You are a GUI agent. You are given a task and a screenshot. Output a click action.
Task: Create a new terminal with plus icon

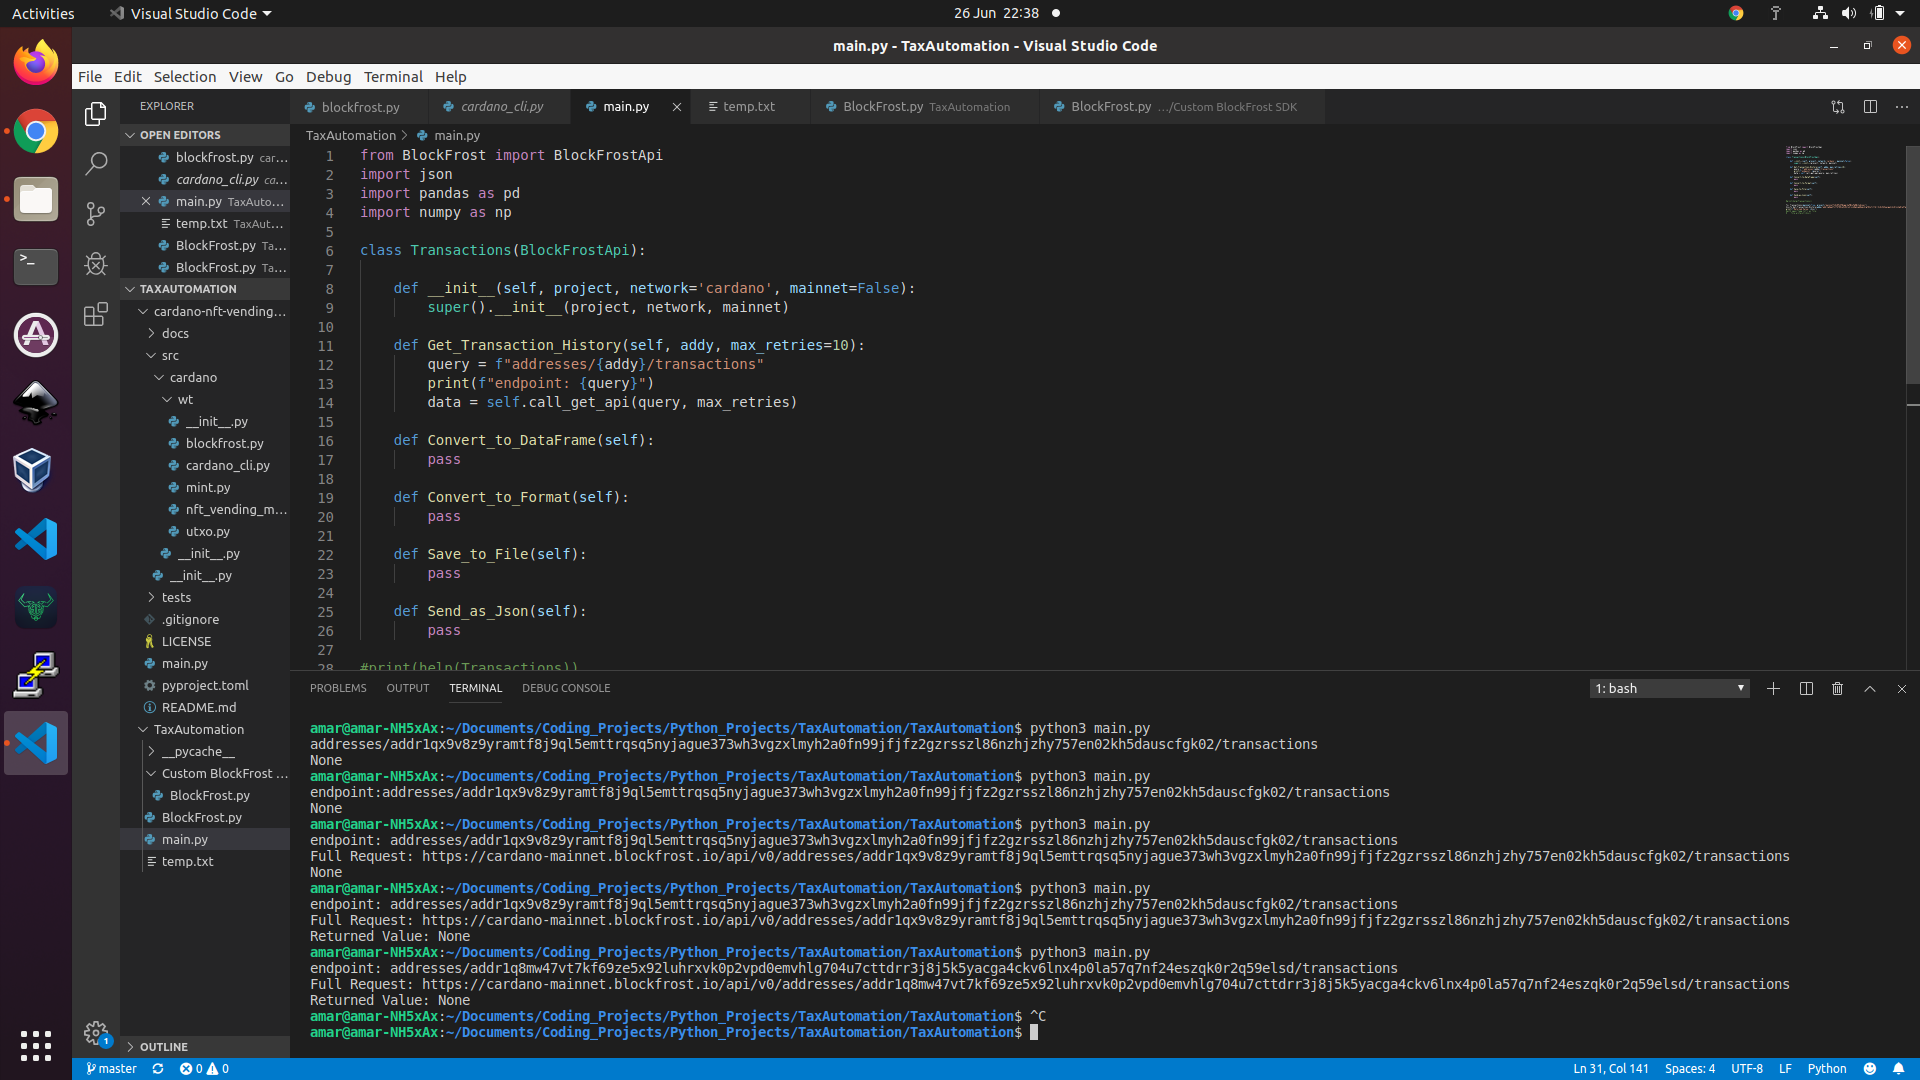[1773, 688]
